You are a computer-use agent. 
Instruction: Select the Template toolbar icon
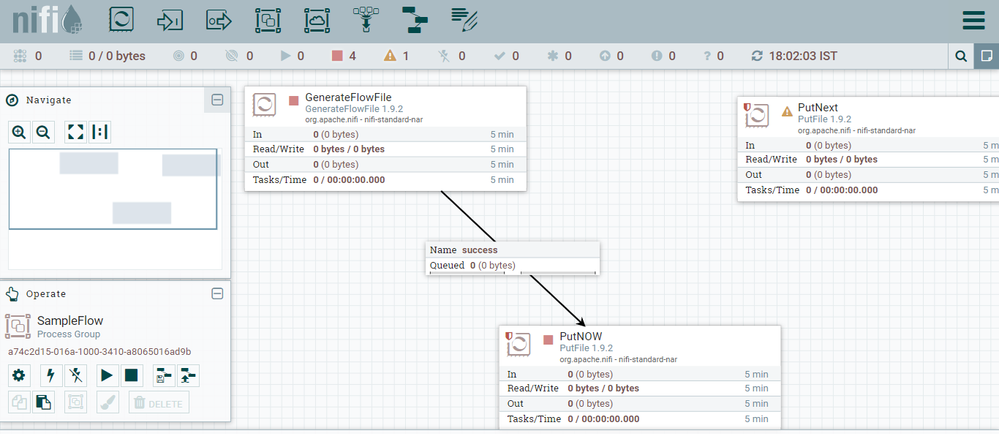pos(414,20)
